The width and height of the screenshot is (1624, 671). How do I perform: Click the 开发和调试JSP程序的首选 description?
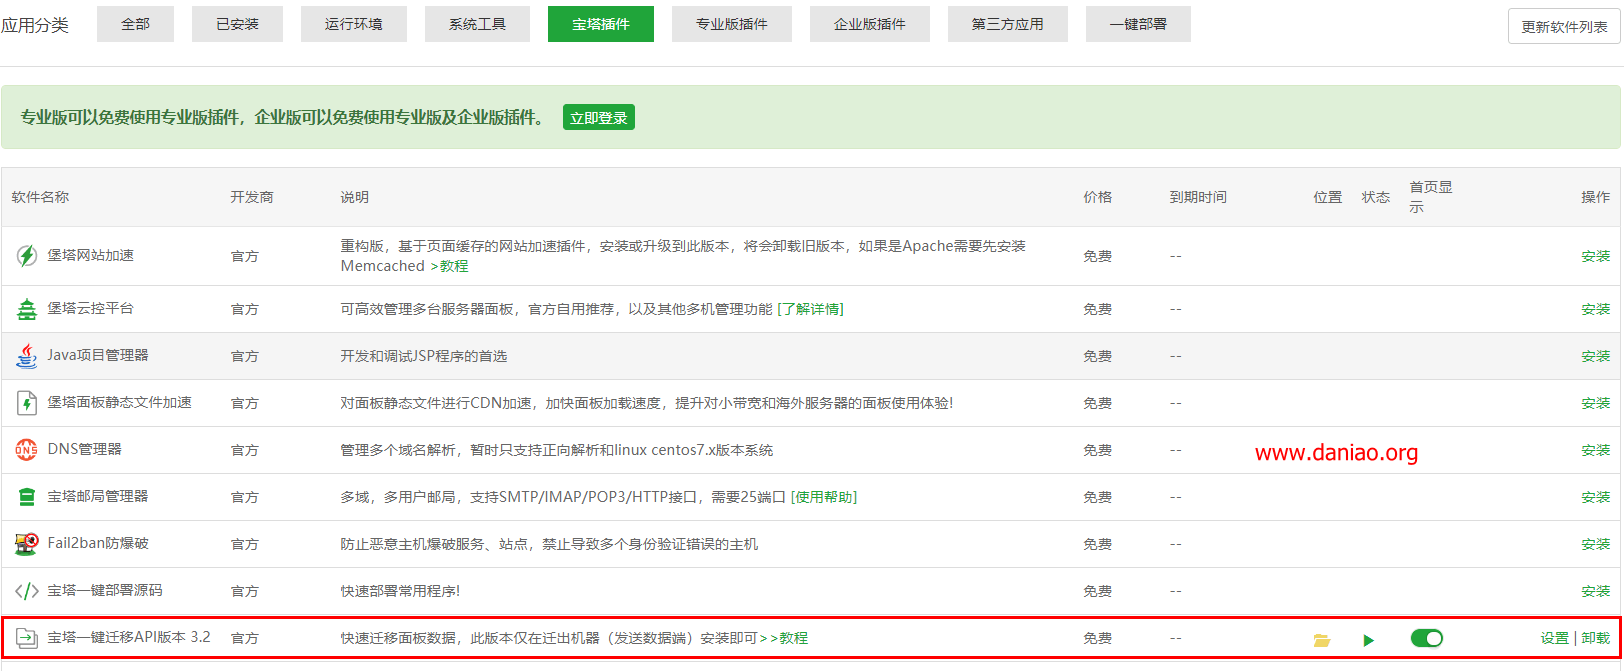tap(424, 356)
